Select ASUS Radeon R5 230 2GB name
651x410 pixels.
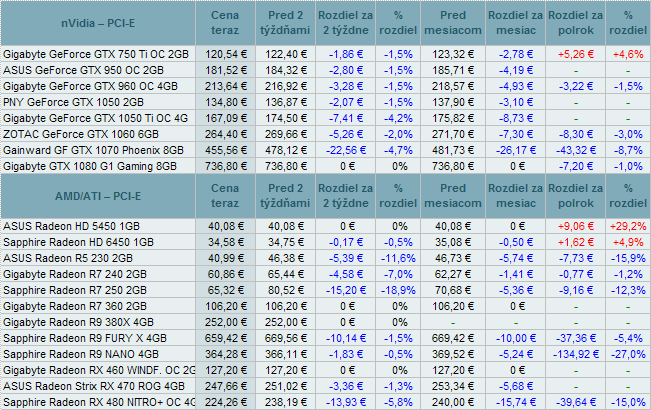pos(68,258)
